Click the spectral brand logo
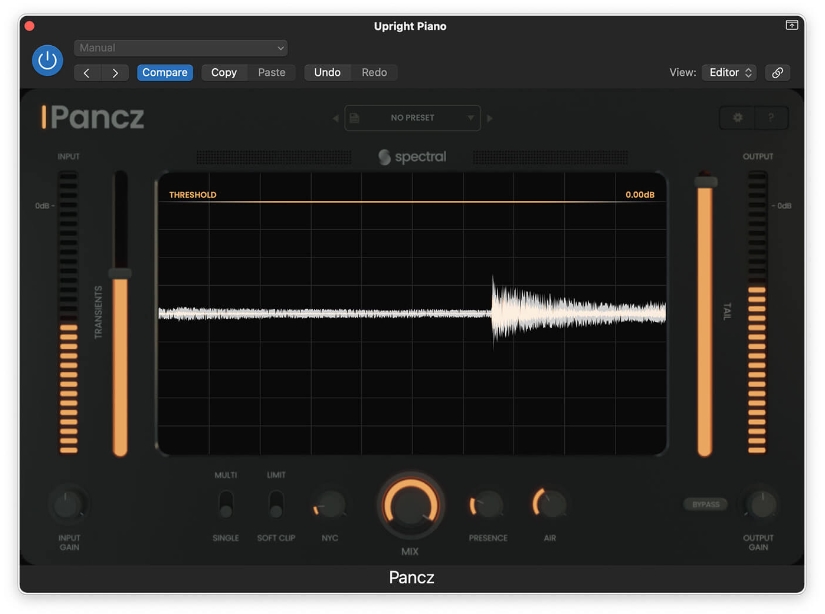Viewport: 825px width, 614px height. coord(412,157)
